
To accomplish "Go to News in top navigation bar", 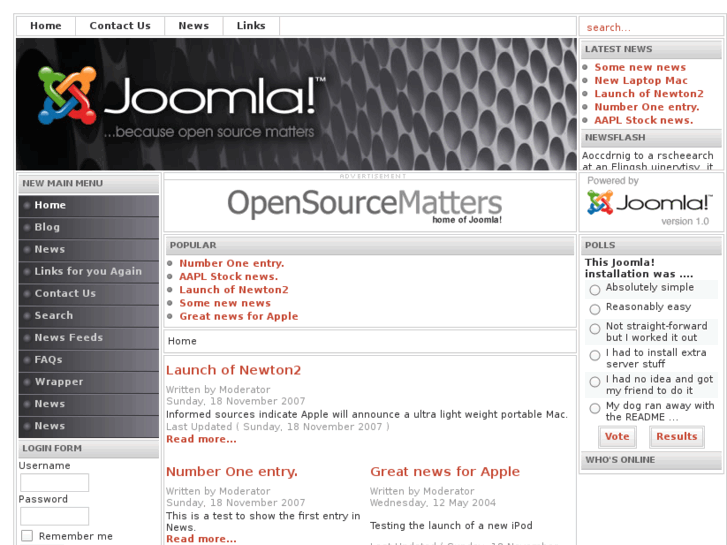I will click(193, 26).
